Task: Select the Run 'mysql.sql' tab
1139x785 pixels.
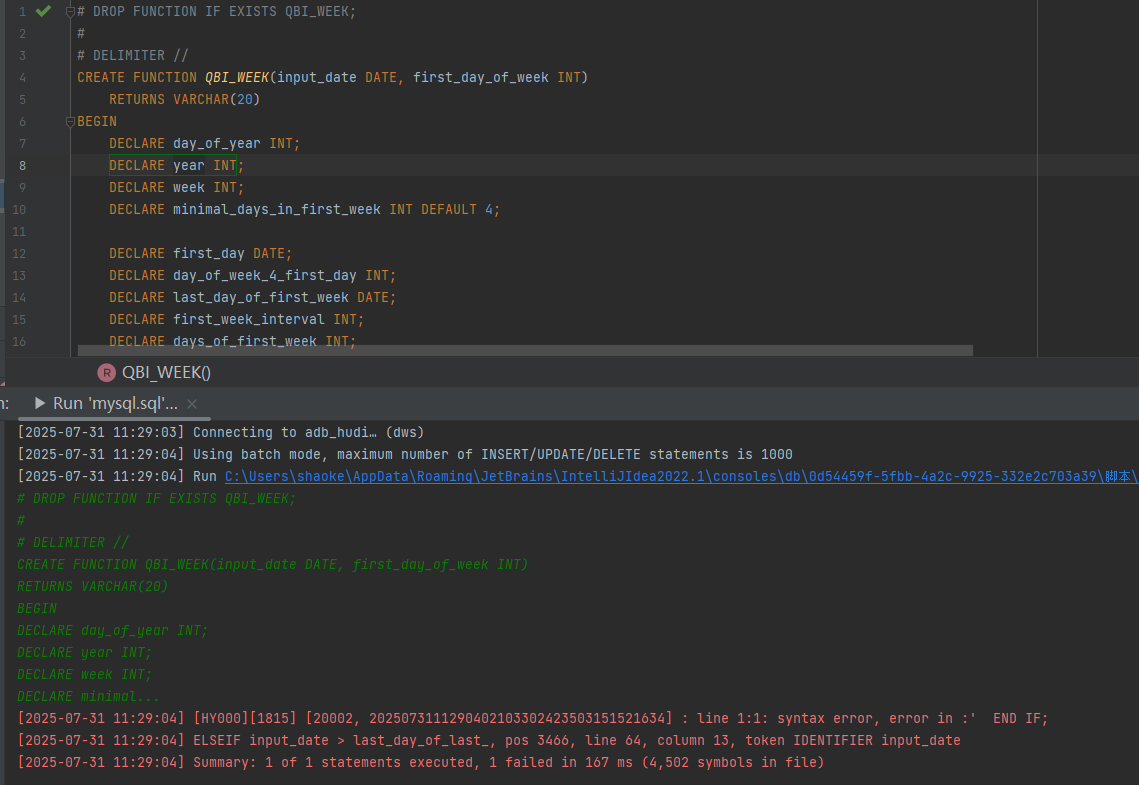Action: coord(115,404)
